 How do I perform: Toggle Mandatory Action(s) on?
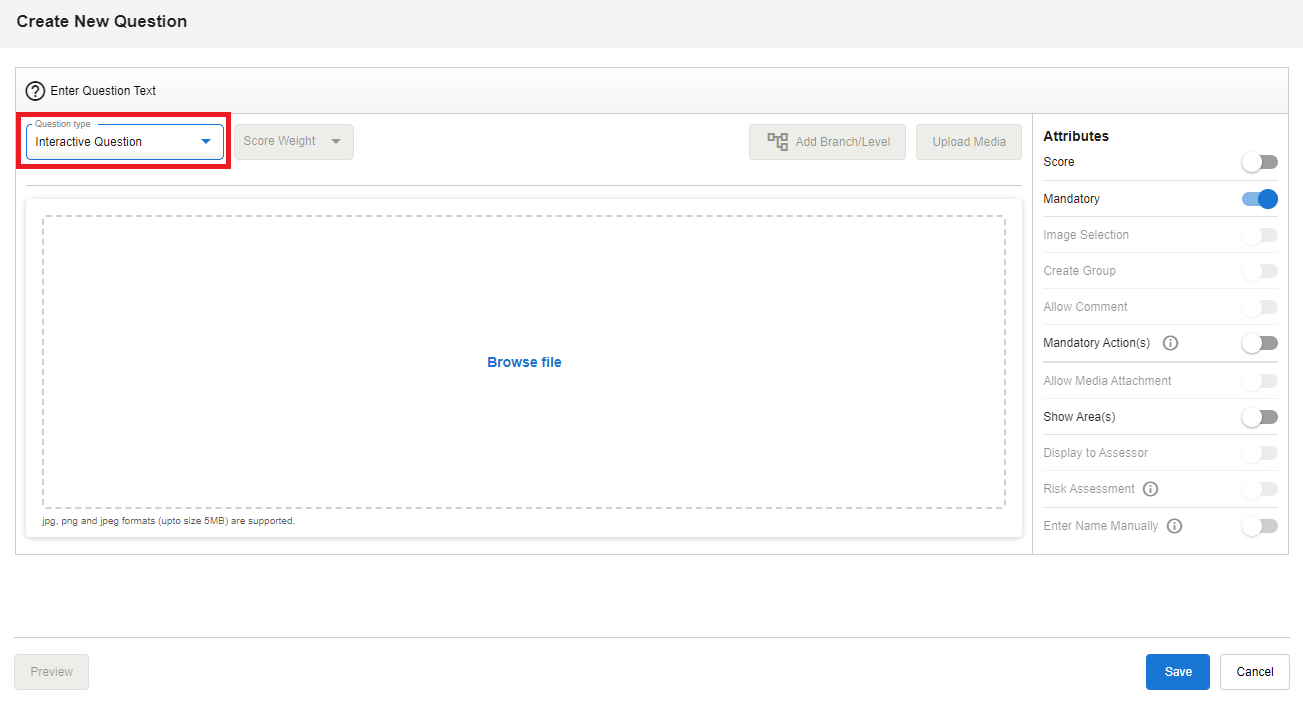pyautogui.click(x=1259, y=343)
